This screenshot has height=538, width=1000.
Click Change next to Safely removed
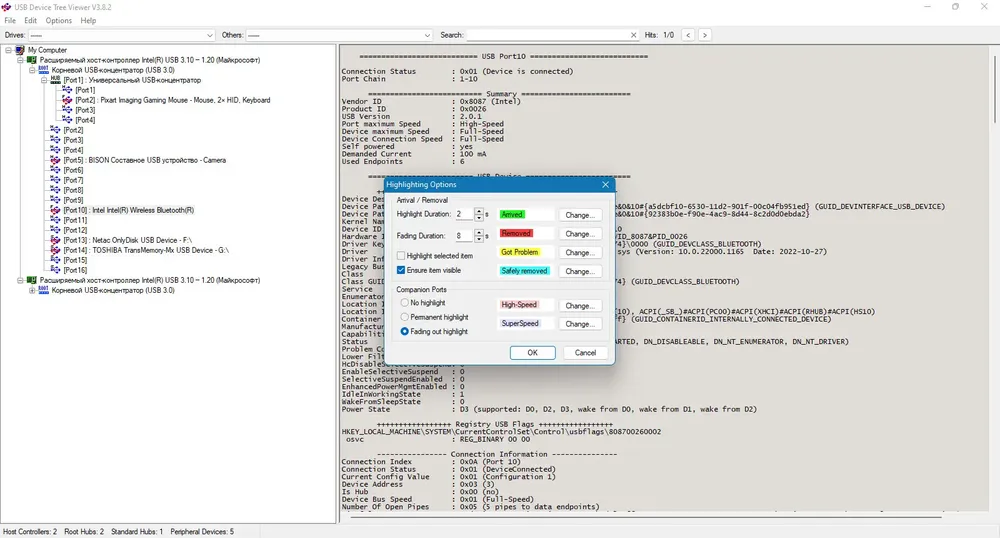coord(580,271)
